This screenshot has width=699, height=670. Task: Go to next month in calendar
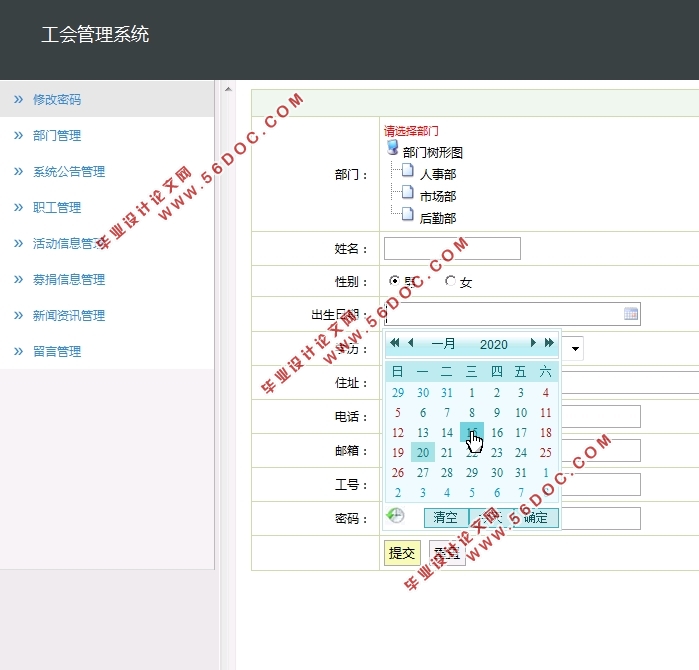click(x=533, y=343)
